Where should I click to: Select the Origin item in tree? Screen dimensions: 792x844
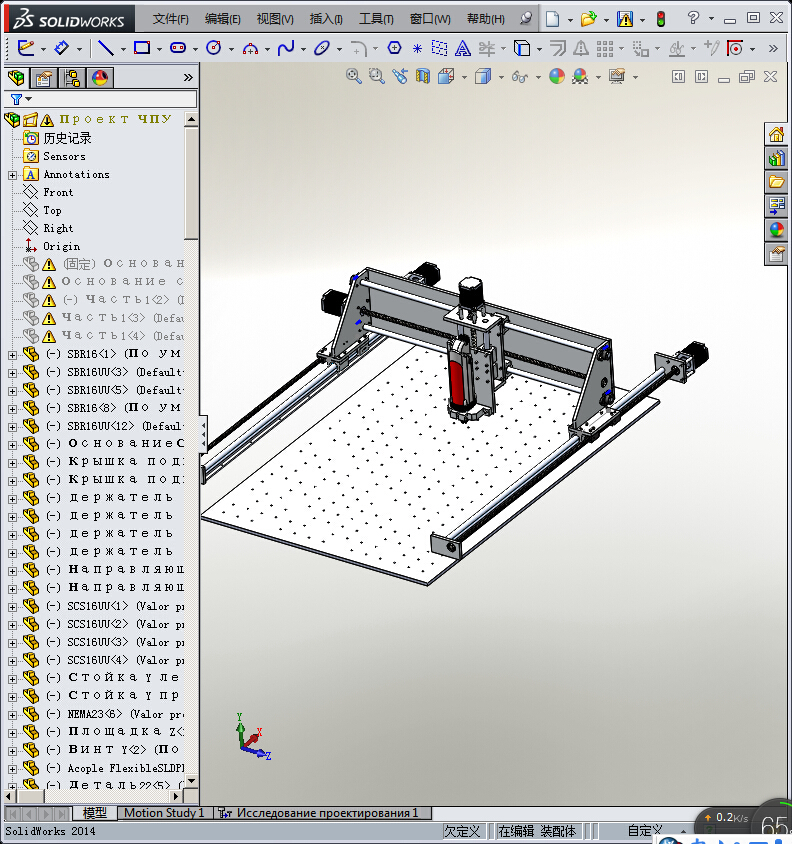[x=61, y=247]
